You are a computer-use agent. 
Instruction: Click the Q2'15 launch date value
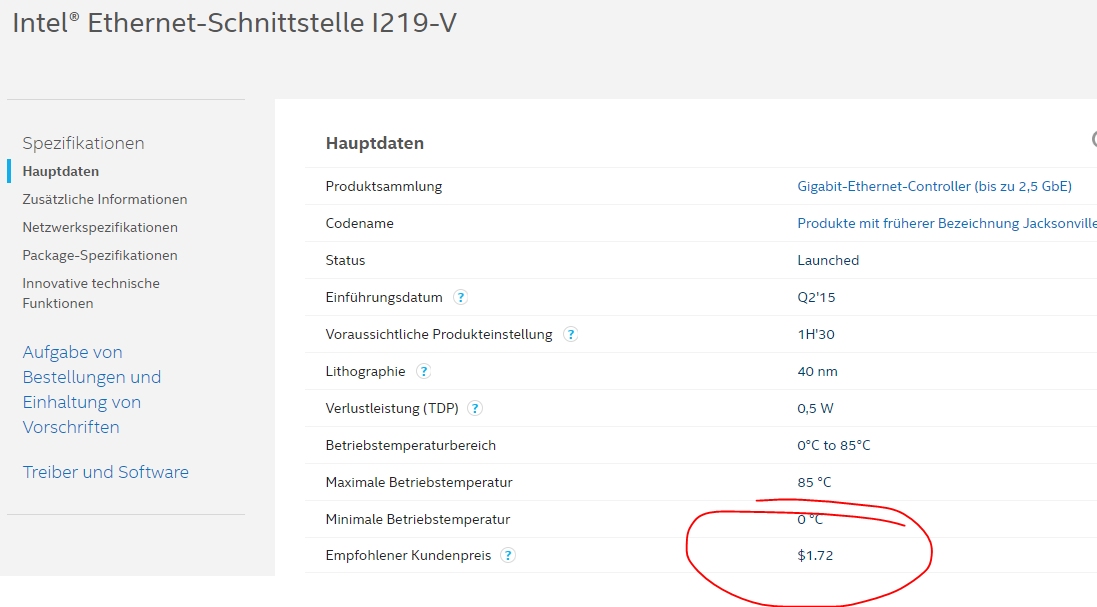816,297
